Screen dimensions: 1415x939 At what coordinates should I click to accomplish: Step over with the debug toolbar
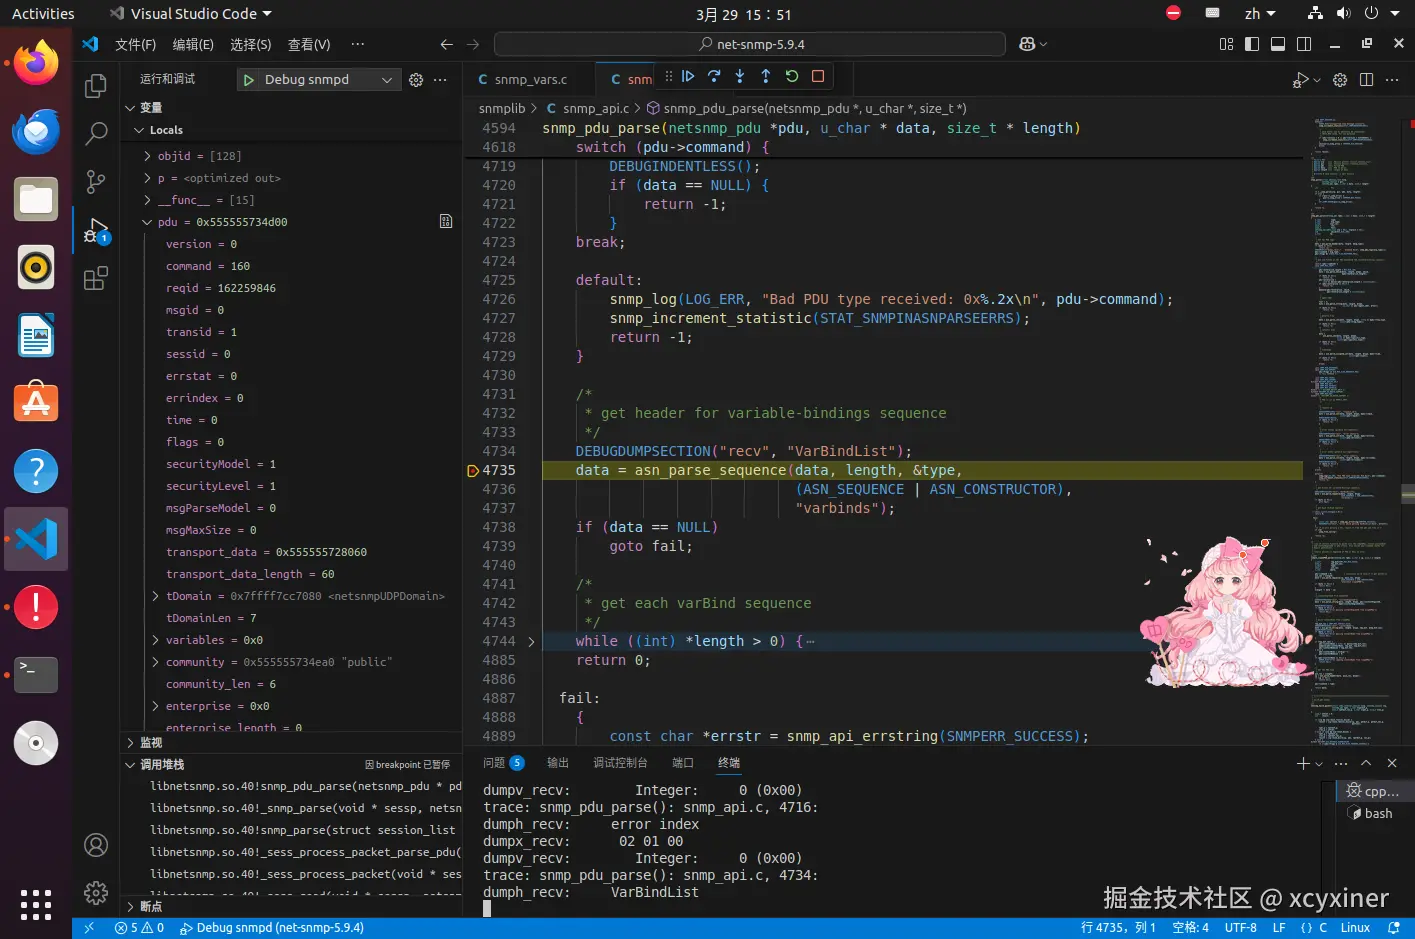point(714,76)
